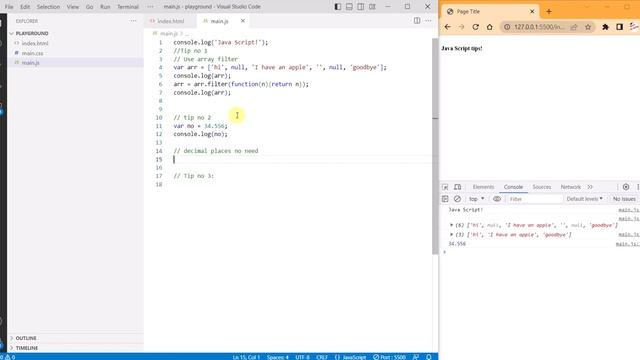Click the main.js breadcrumb above the editor
This screenshot has width=640, height=360.
pos(169,33)
